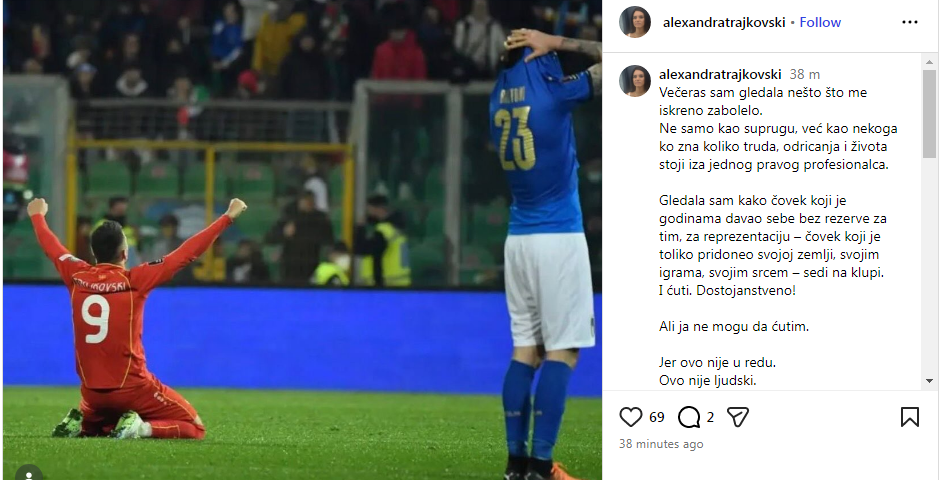Like the post with the heart icon
This screenshot has height=480, width=939.
pos(631,417)
